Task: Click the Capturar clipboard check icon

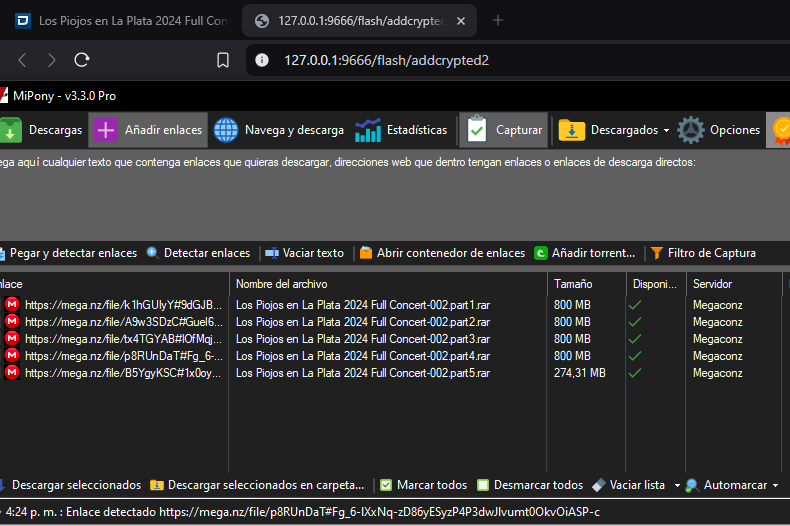Action: tap(477, 129)
